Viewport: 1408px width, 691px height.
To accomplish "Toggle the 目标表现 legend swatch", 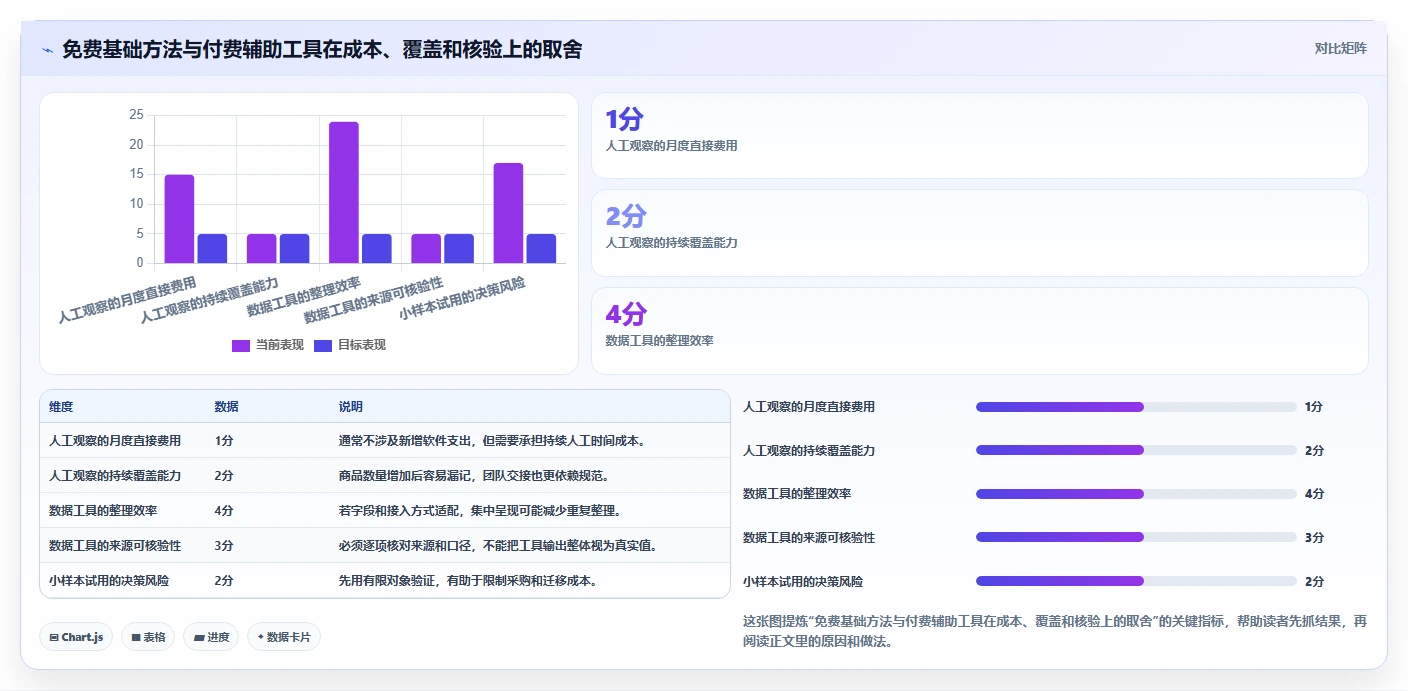I will pyautogui.click(x=323, y=345).
